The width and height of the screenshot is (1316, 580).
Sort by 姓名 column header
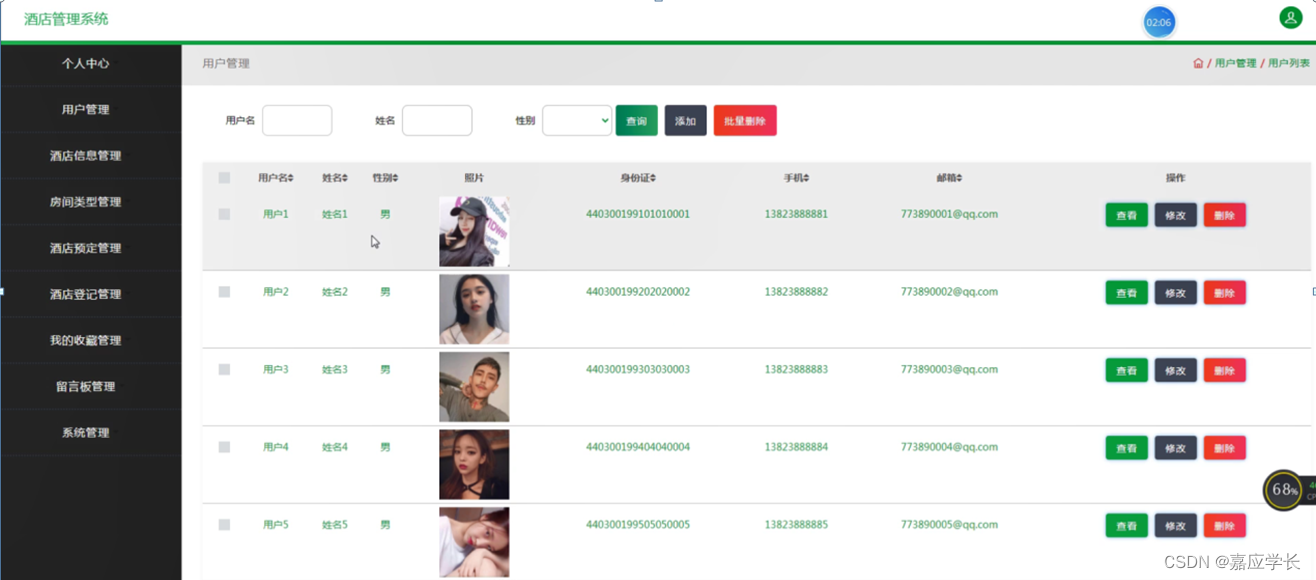(335, 178)
